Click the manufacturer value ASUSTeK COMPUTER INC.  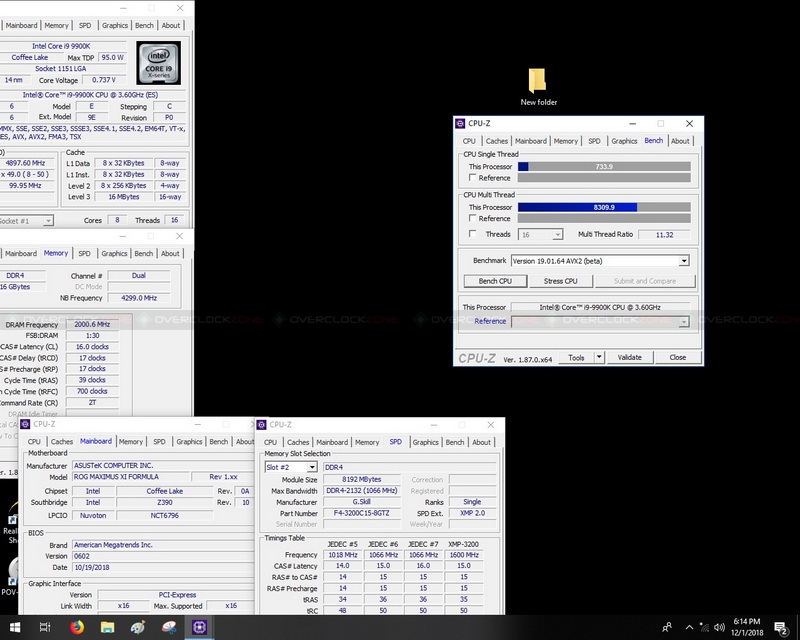point(162,465)
